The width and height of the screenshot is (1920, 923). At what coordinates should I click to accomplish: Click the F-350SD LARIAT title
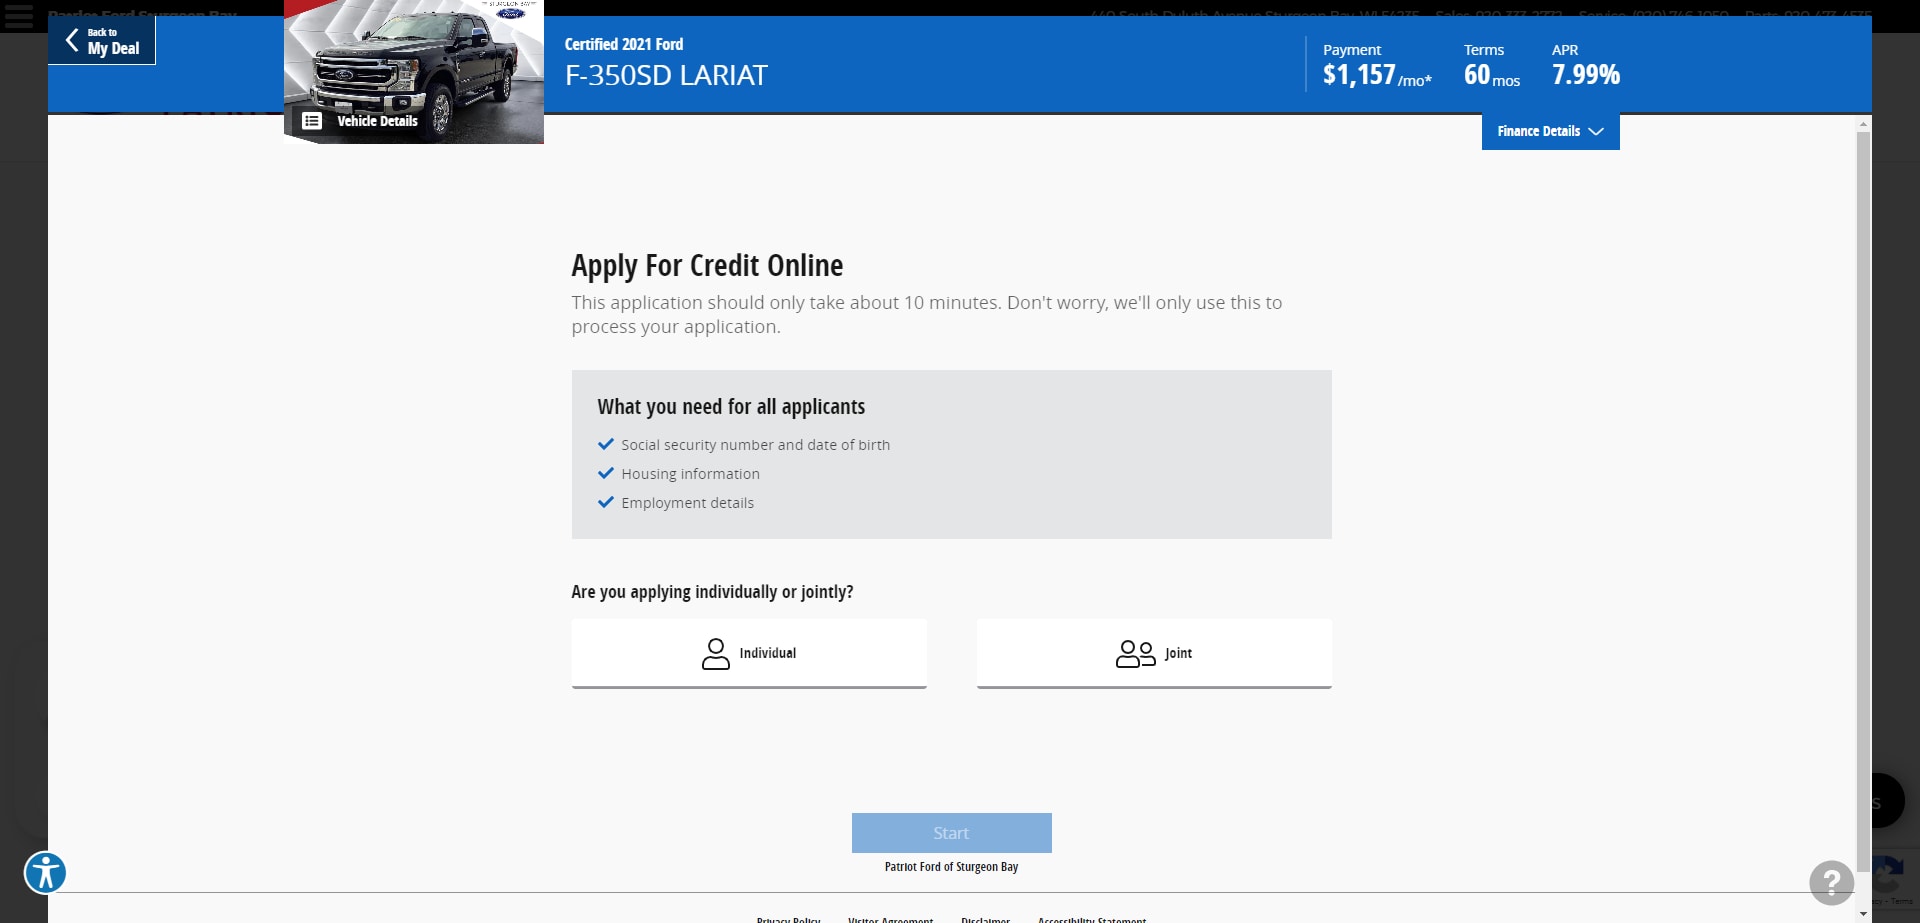coord(666,76)
